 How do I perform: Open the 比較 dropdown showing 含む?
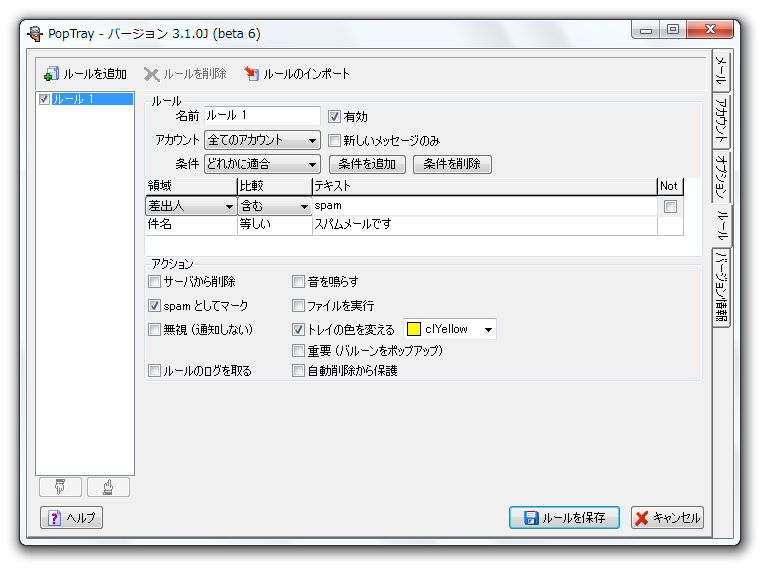pos(275,206)
